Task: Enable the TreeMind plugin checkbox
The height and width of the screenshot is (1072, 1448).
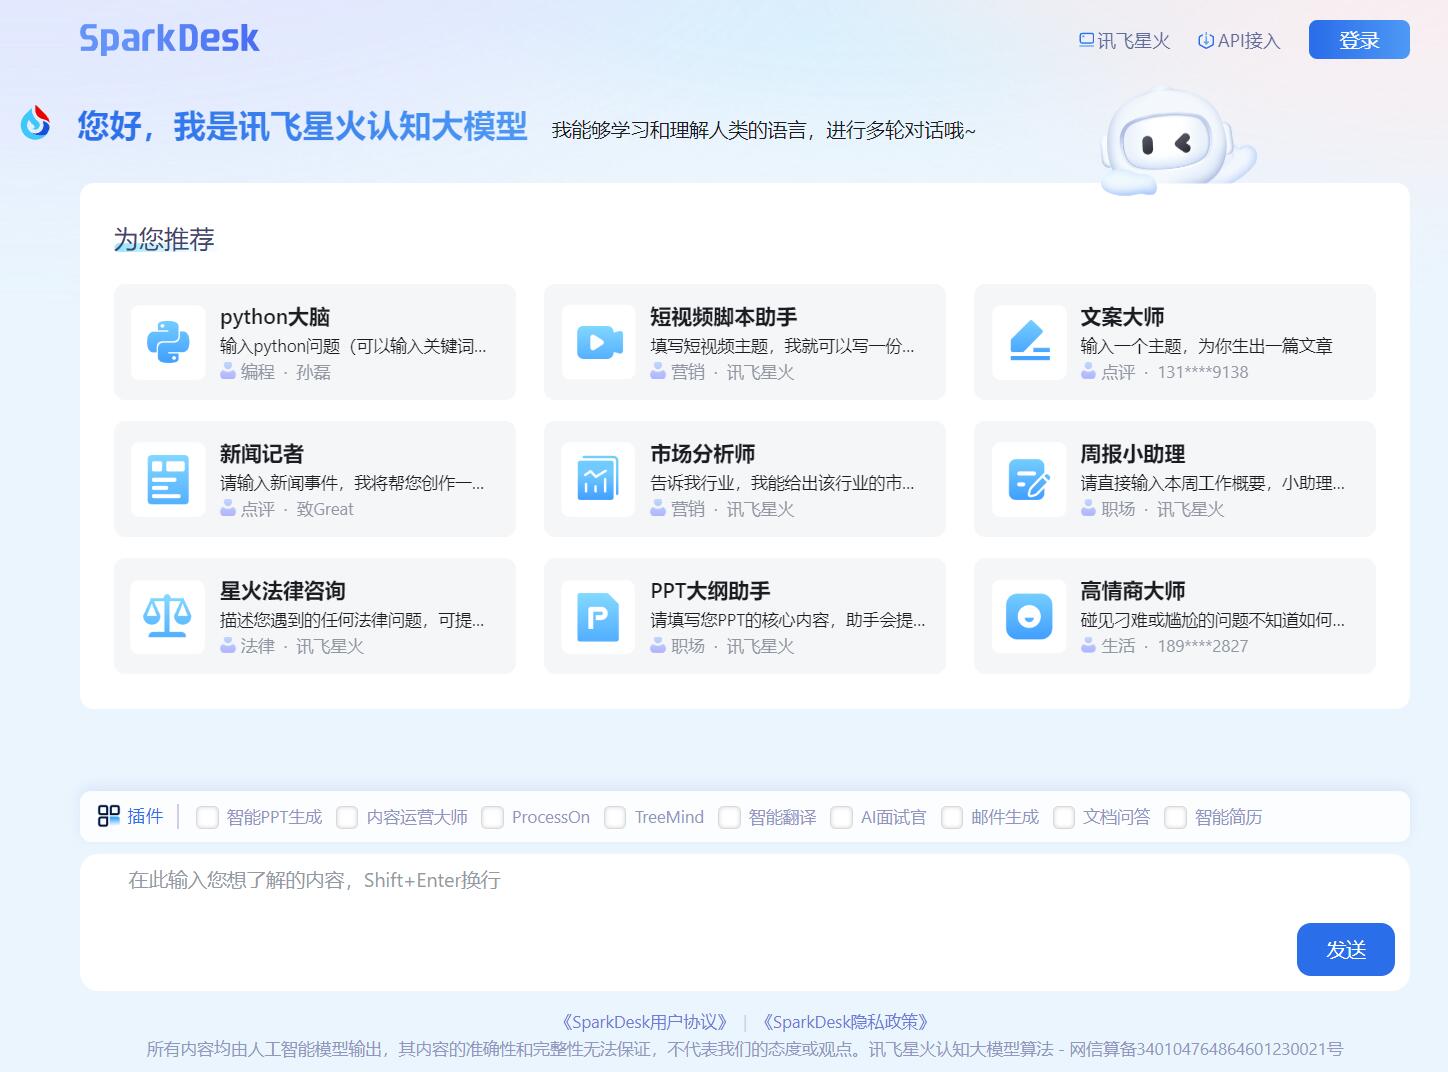Action: point(615,817)
